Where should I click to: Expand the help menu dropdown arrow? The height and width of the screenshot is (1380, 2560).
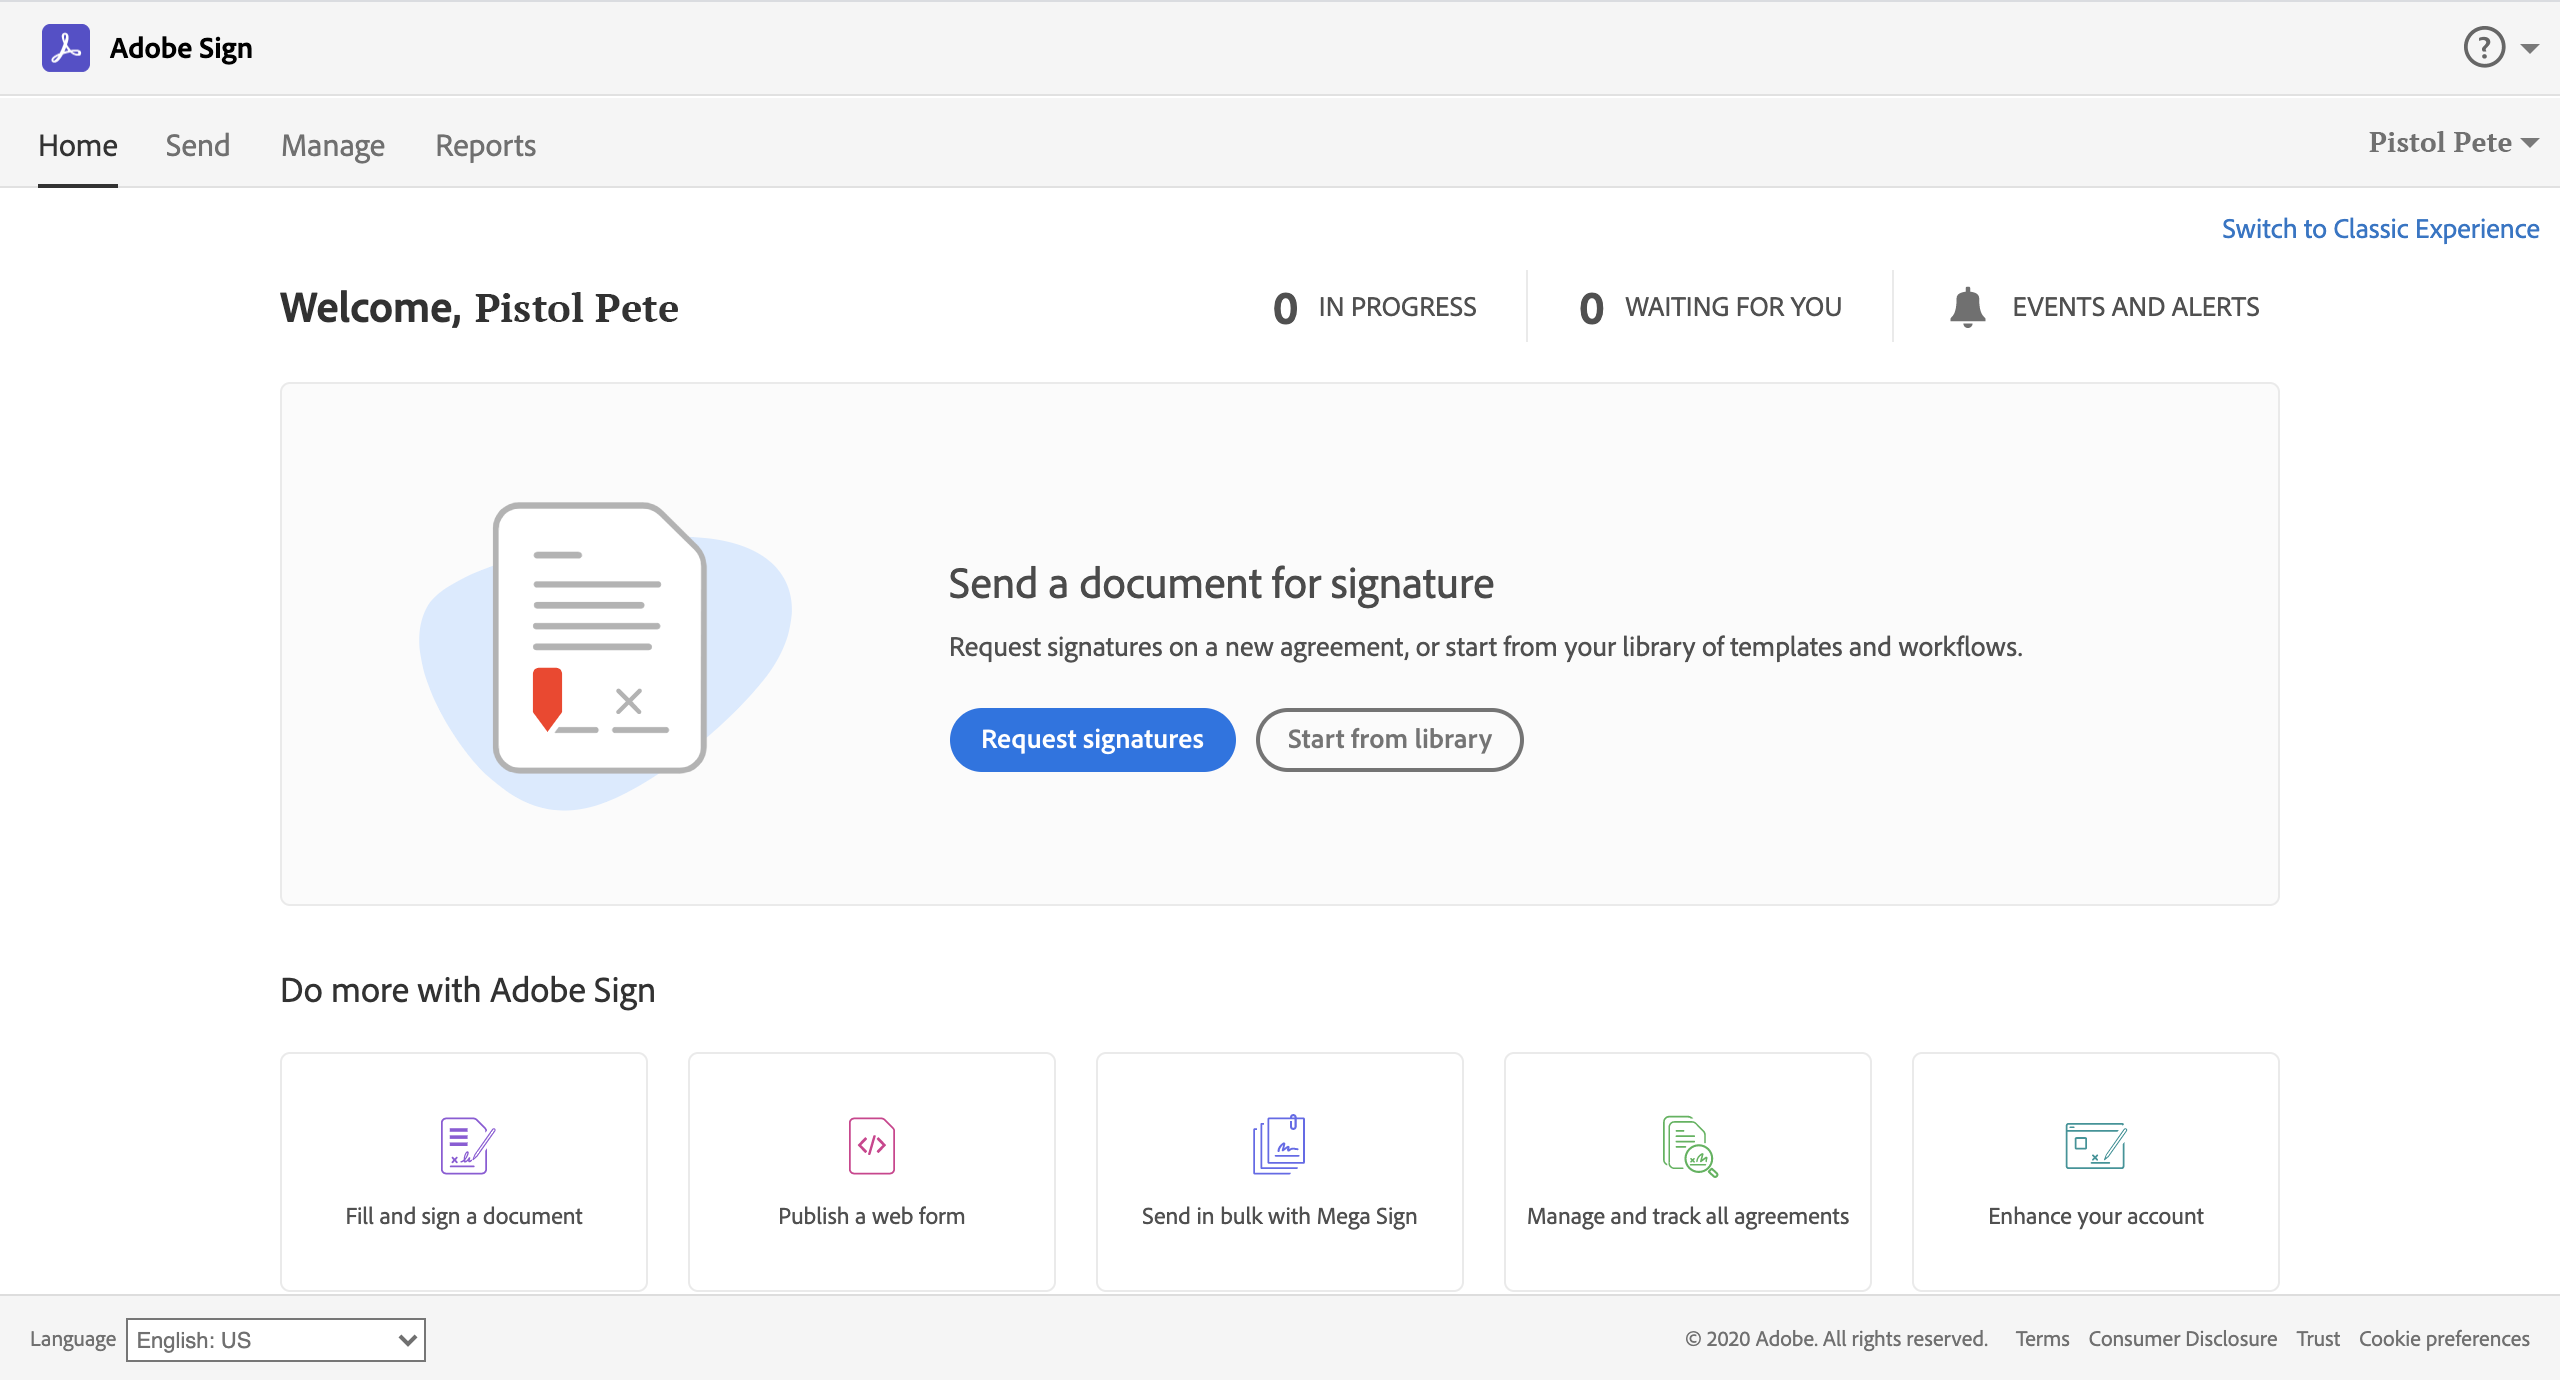pyautogui.click(x=2531, y=48)
